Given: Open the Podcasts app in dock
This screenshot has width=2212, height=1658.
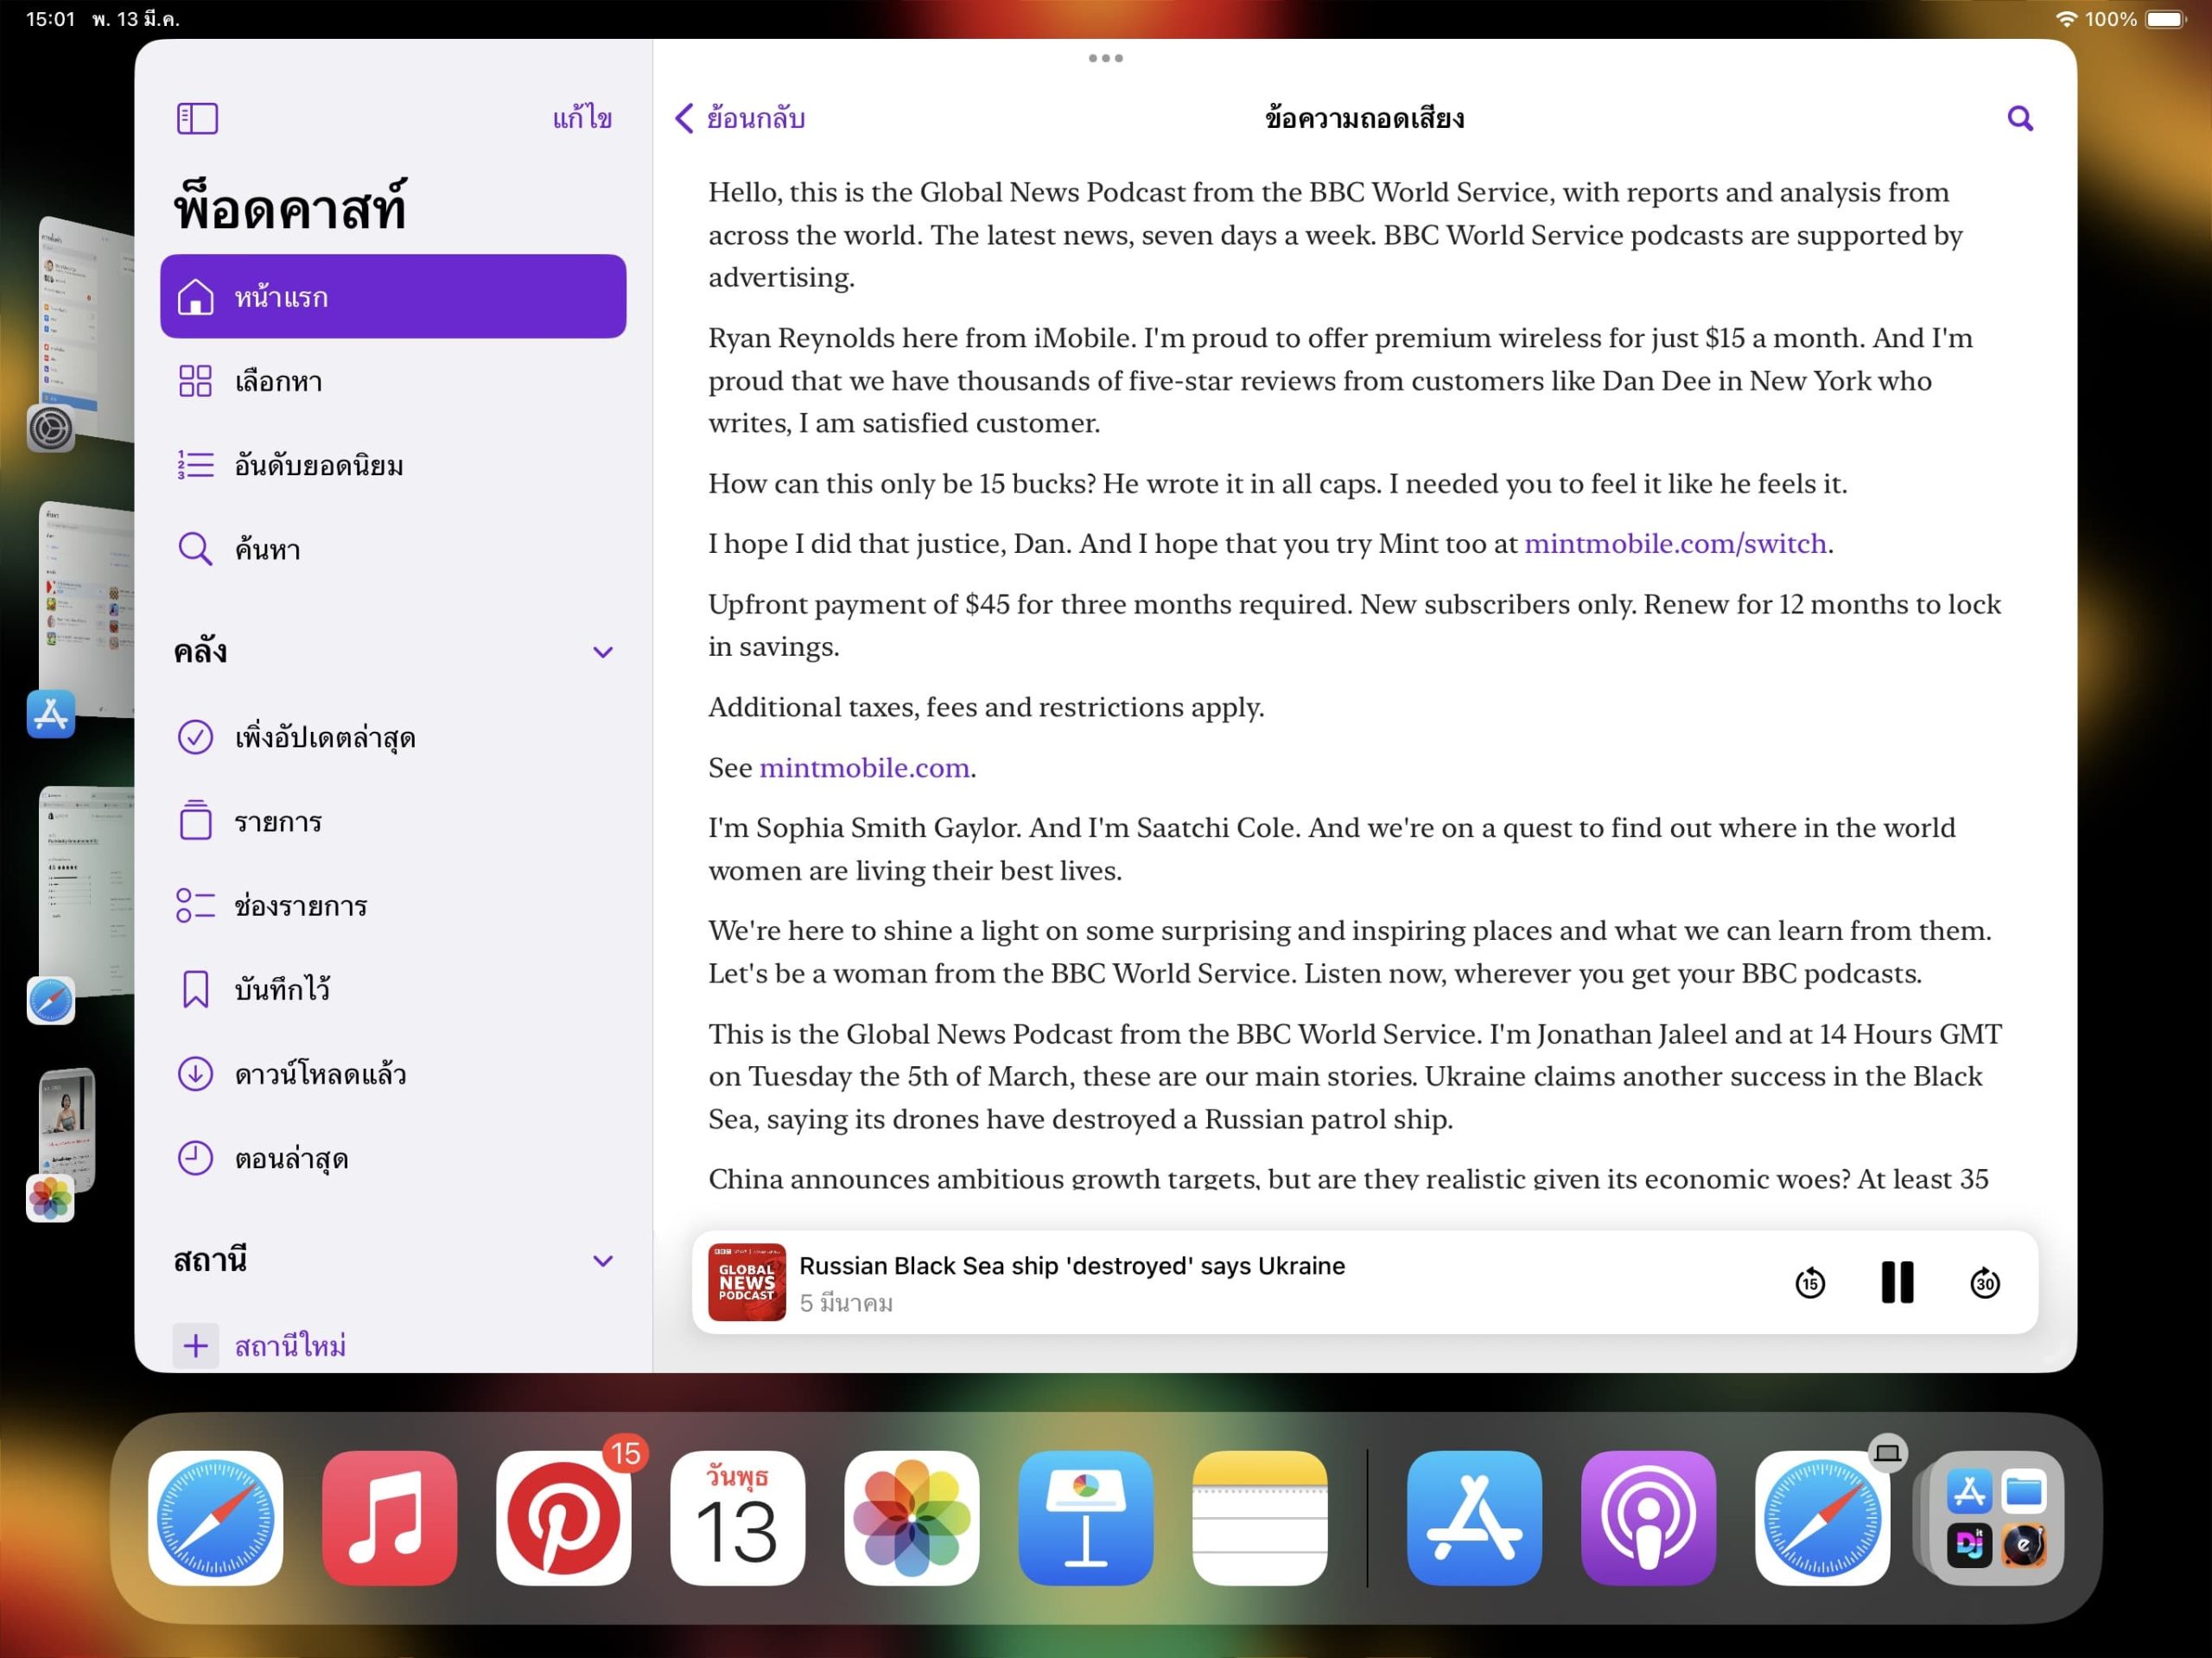Looking at the screenshot, I should tap(1647, 1517).
